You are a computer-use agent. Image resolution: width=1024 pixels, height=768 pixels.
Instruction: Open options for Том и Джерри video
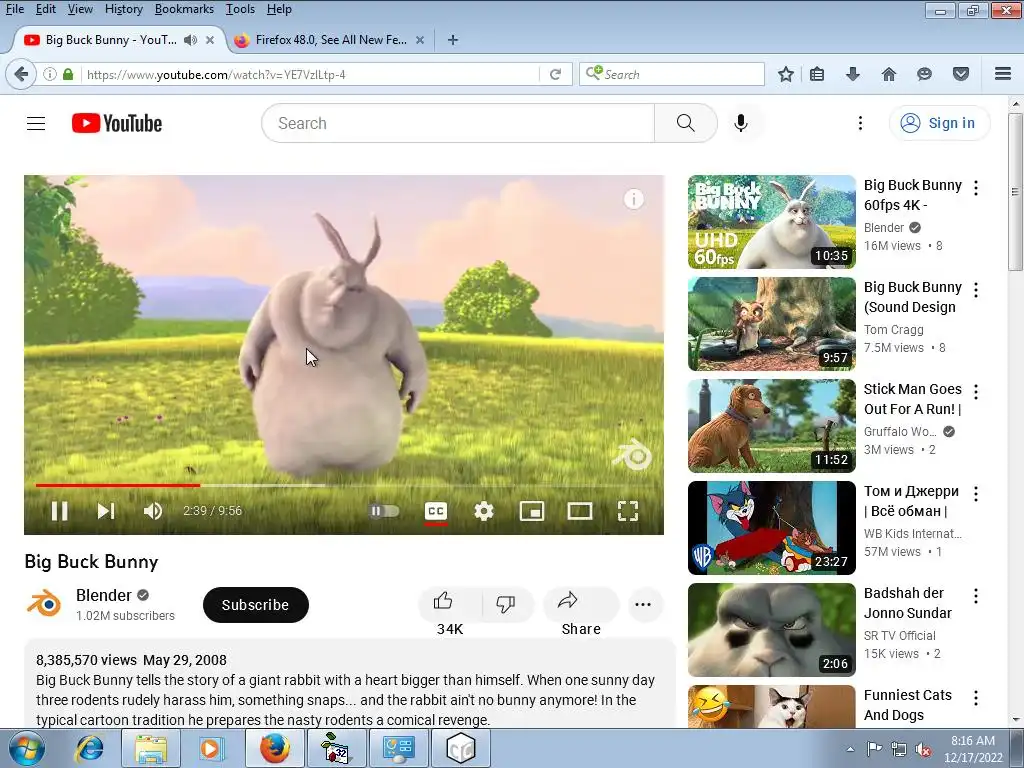(976, 494)
